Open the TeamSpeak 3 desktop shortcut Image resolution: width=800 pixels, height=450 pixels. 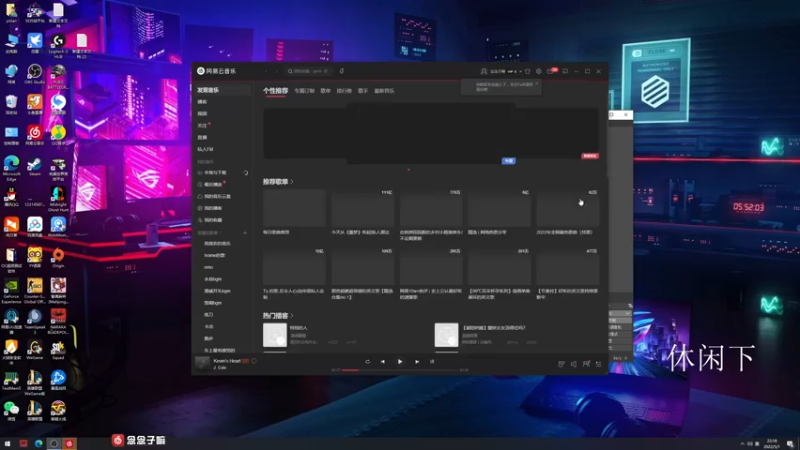pos(34,321)
